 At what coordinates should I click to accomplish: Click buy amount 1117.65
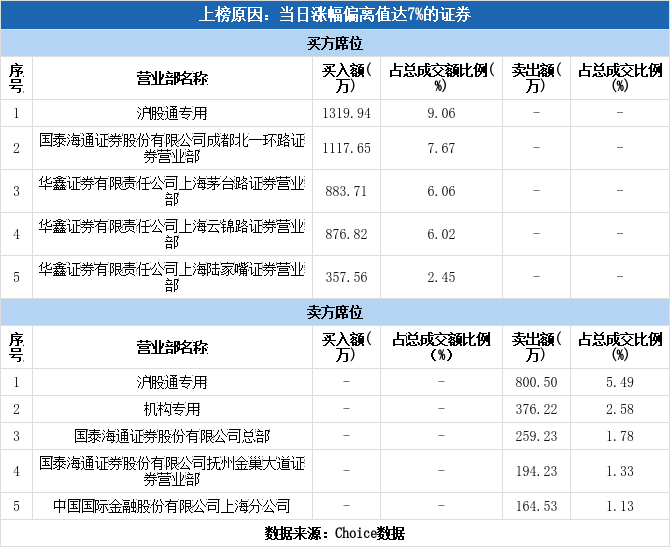pyautogui.click(x=347, y=148)
